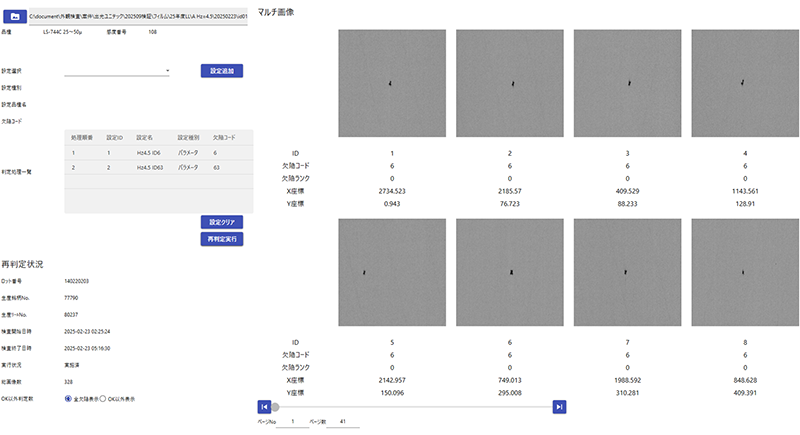Viewport: 800px width, 435px height.
Task: Open defect thumbnail with ID 1
Action: pos(392,83)
